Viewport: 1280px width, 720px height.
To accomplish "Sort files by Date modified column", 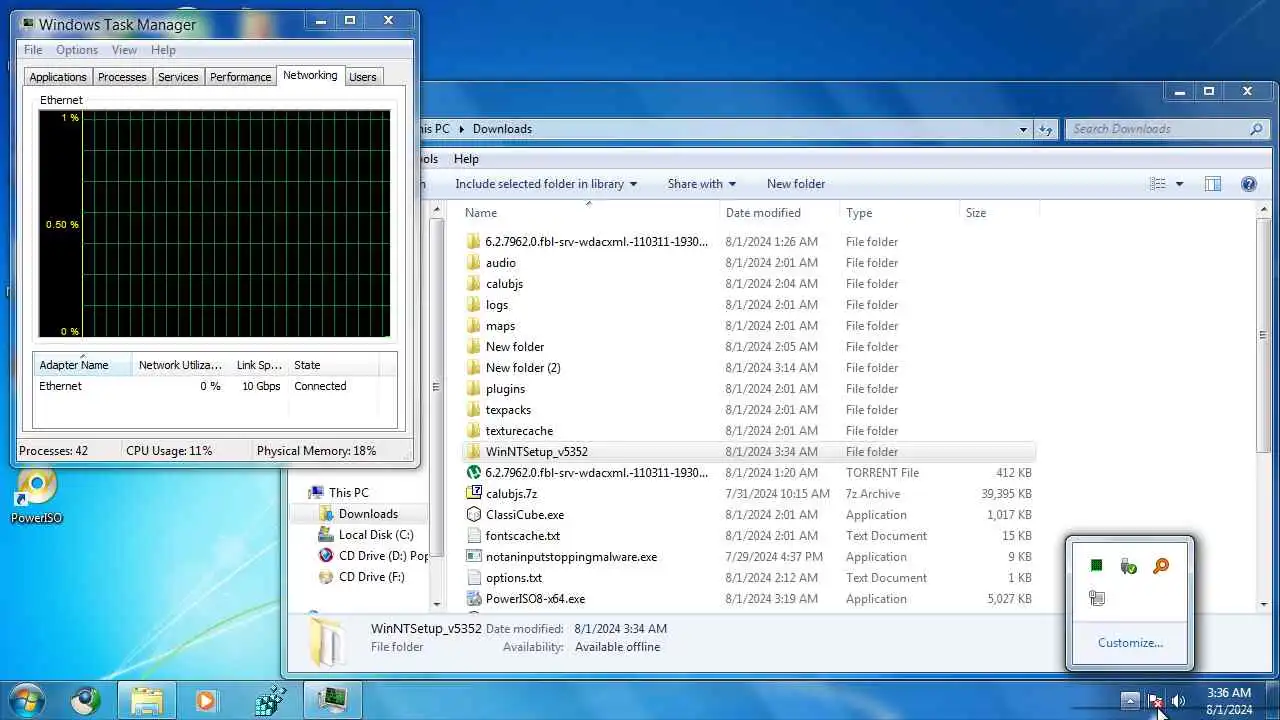I will [x=779, y=213].
